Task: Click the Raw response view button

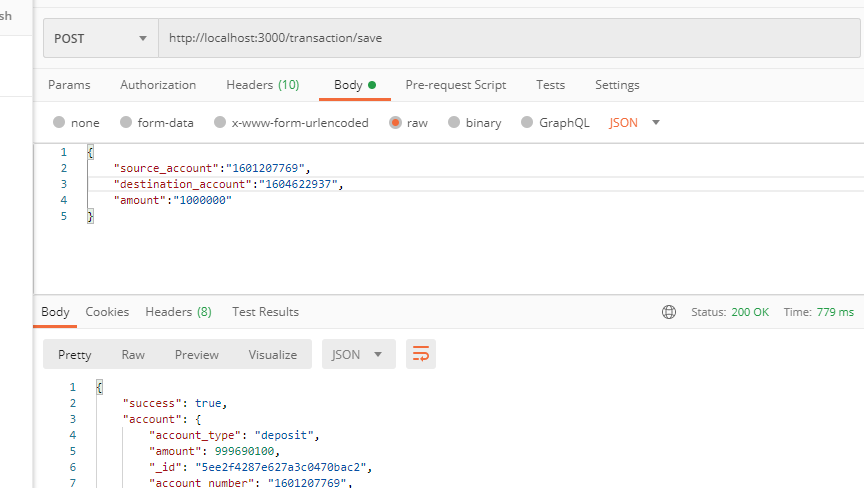Action: 133,354
